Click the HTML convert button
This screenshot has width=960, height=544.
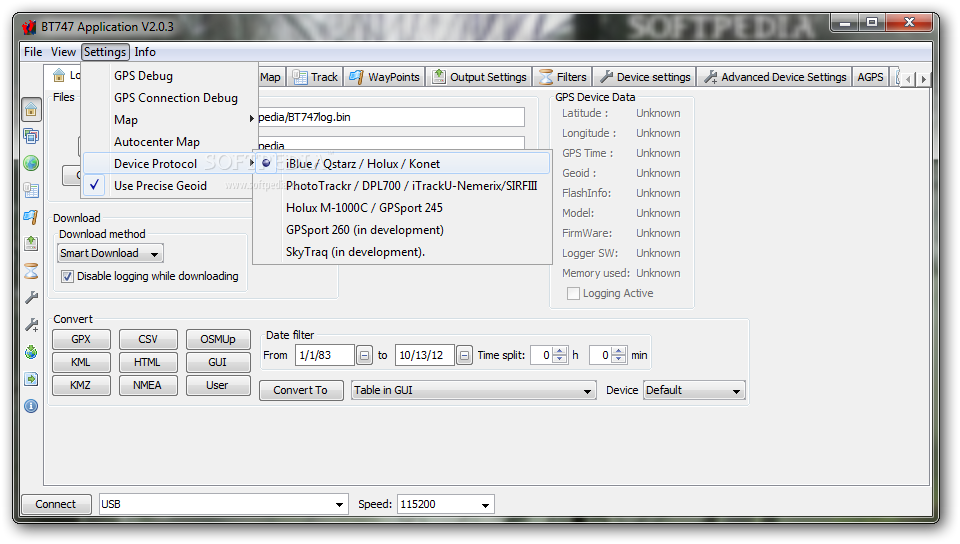148,362
